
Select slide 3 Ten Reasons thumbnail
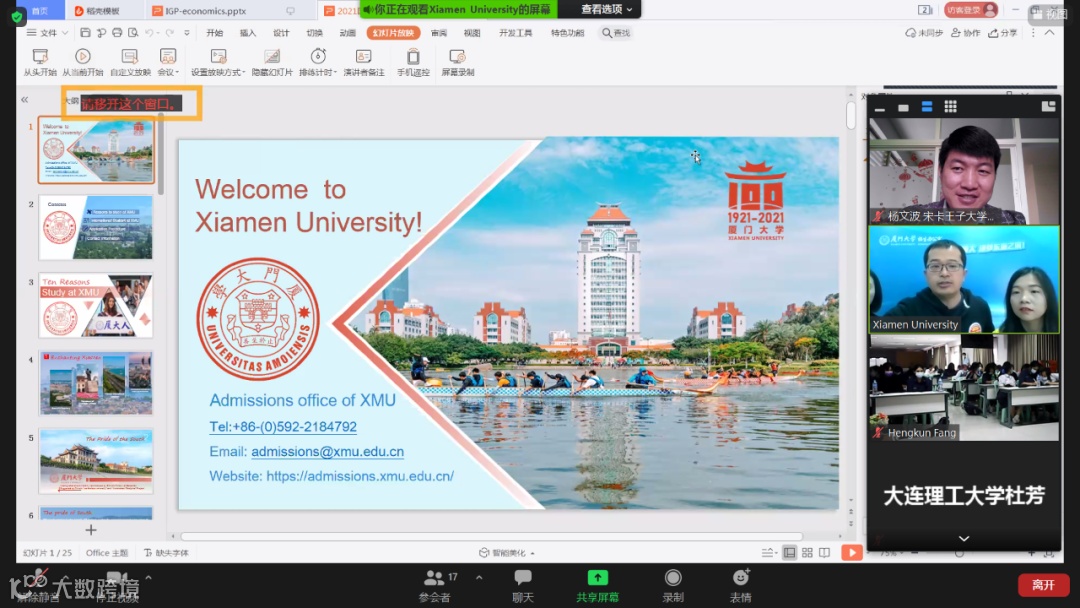point(96,305)
